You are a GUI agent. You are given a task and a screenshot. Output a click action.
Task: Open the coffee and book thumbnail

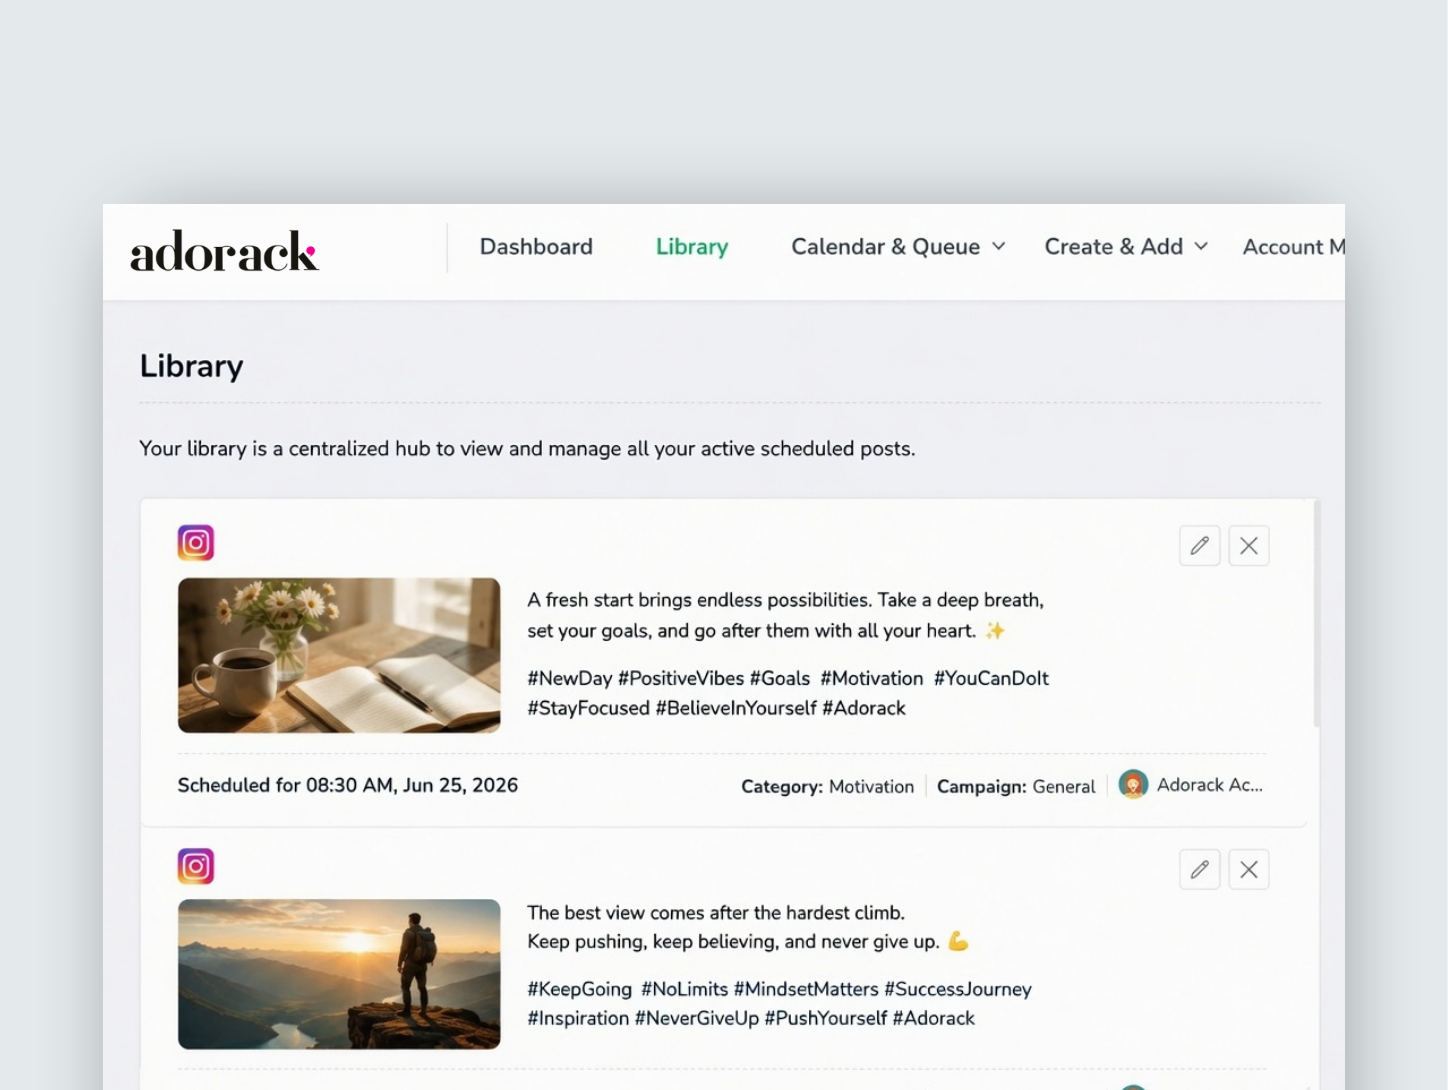click(x=339, y=655)
